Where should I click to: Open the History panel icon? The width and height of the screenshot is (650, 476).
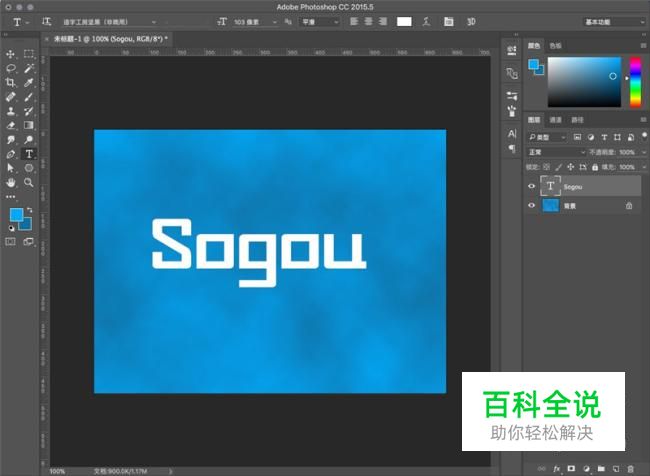coord(512,51)
